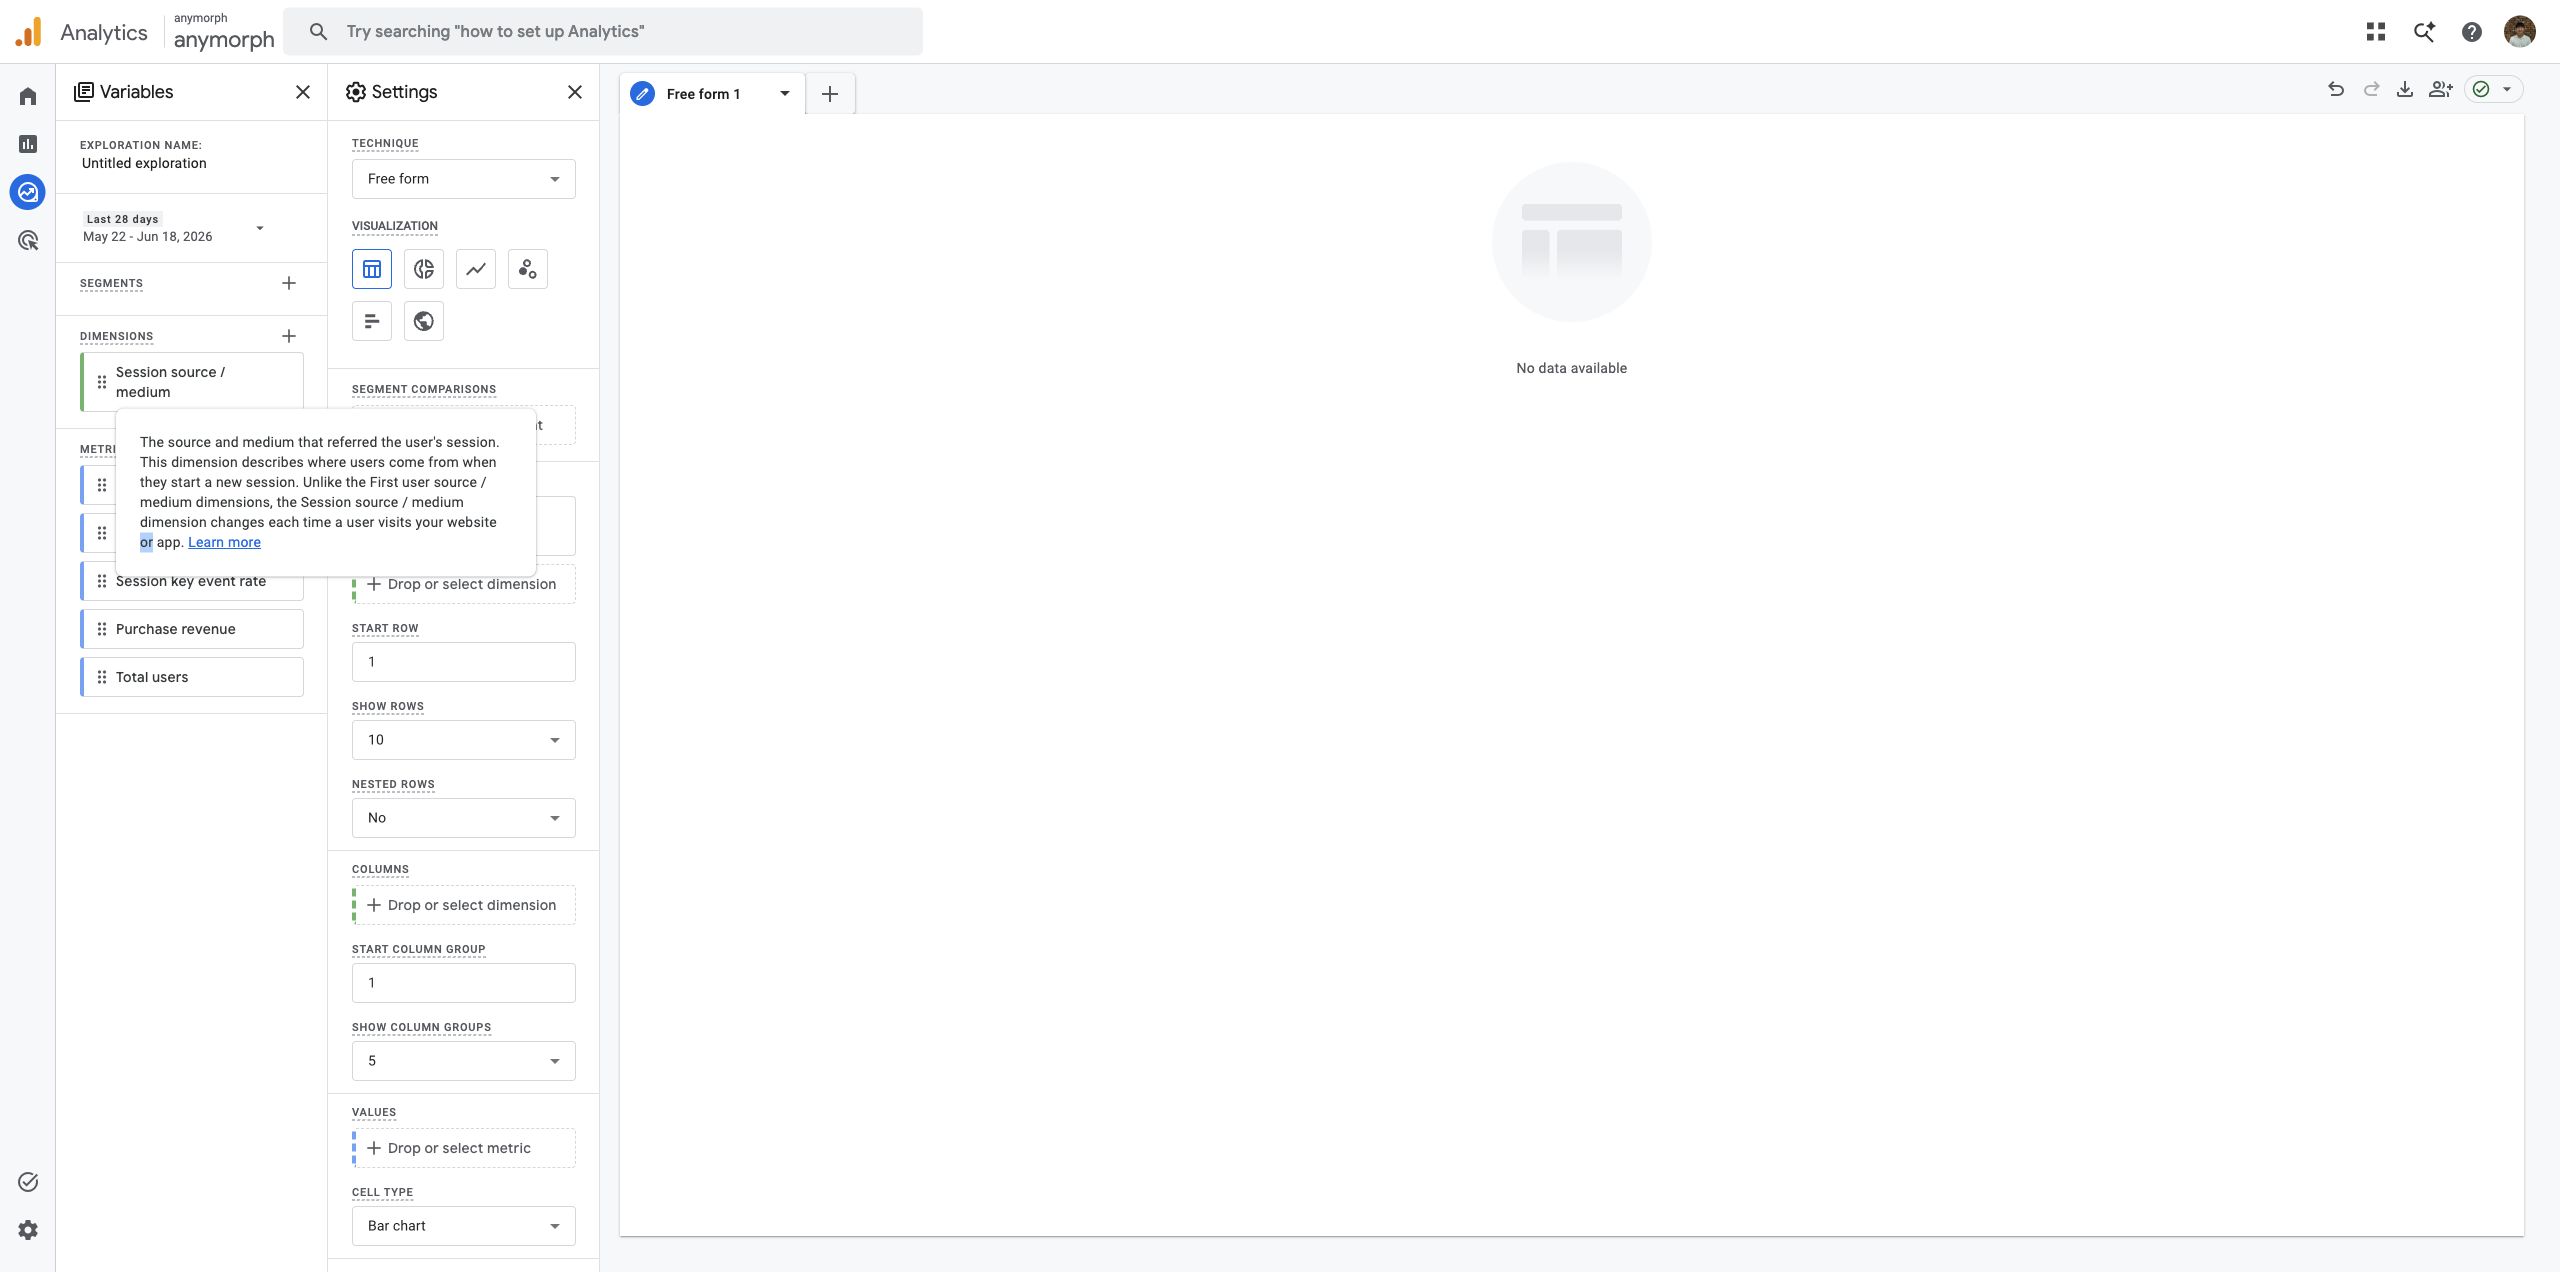This screenshot has height=1272, width=2560.
Task: Click drag handle of Total users metric
Action: pyautogui.click(x=101, y=677)
